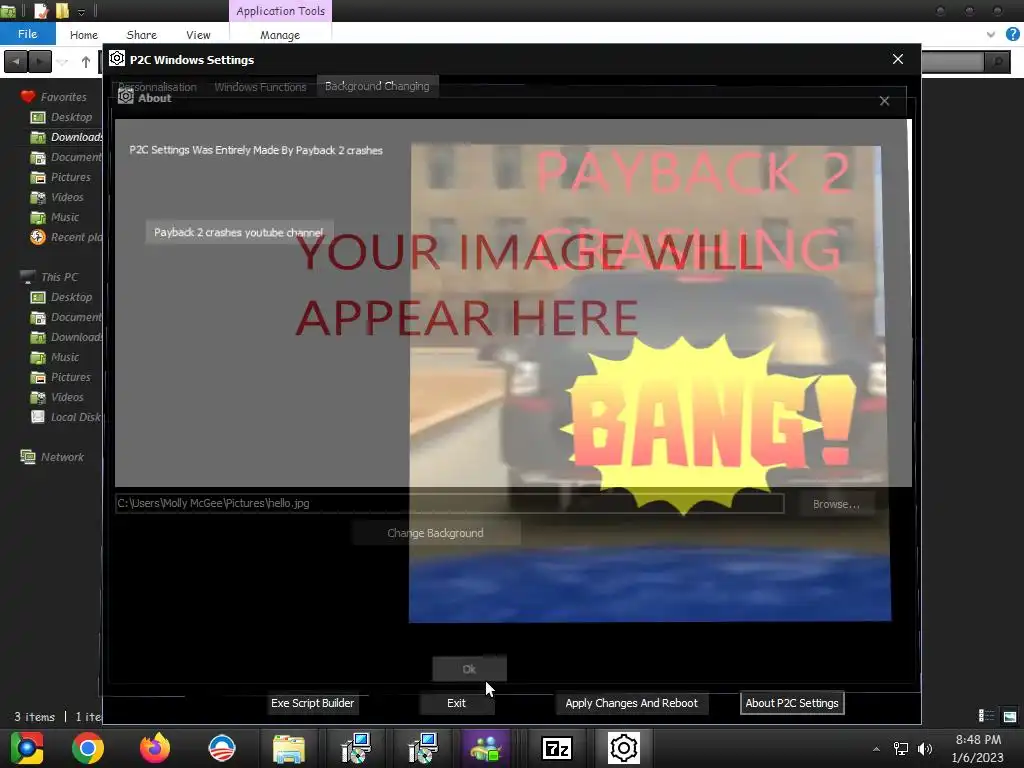The image size is (1024, 768).
Task: Open Music under This PC
Action: point(57,357)
